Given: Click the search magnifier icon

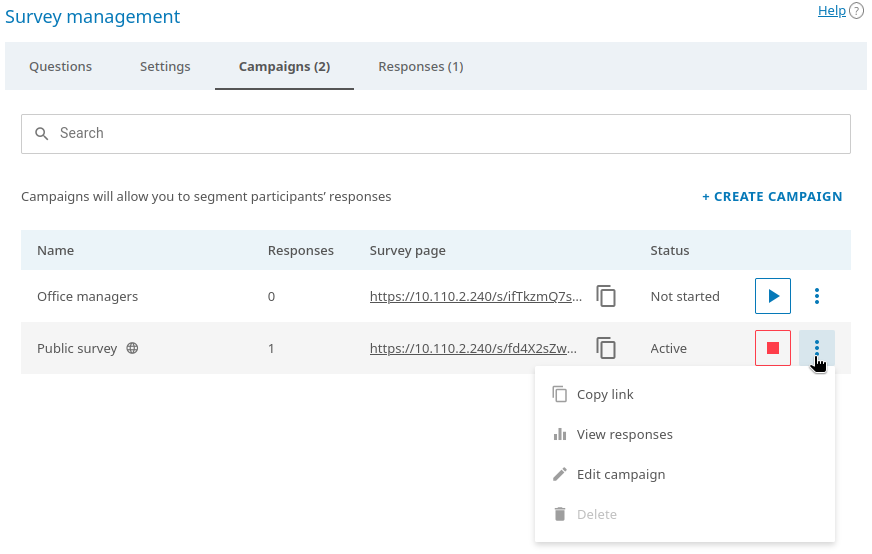Looking at the screenshot, I should 41,133.
